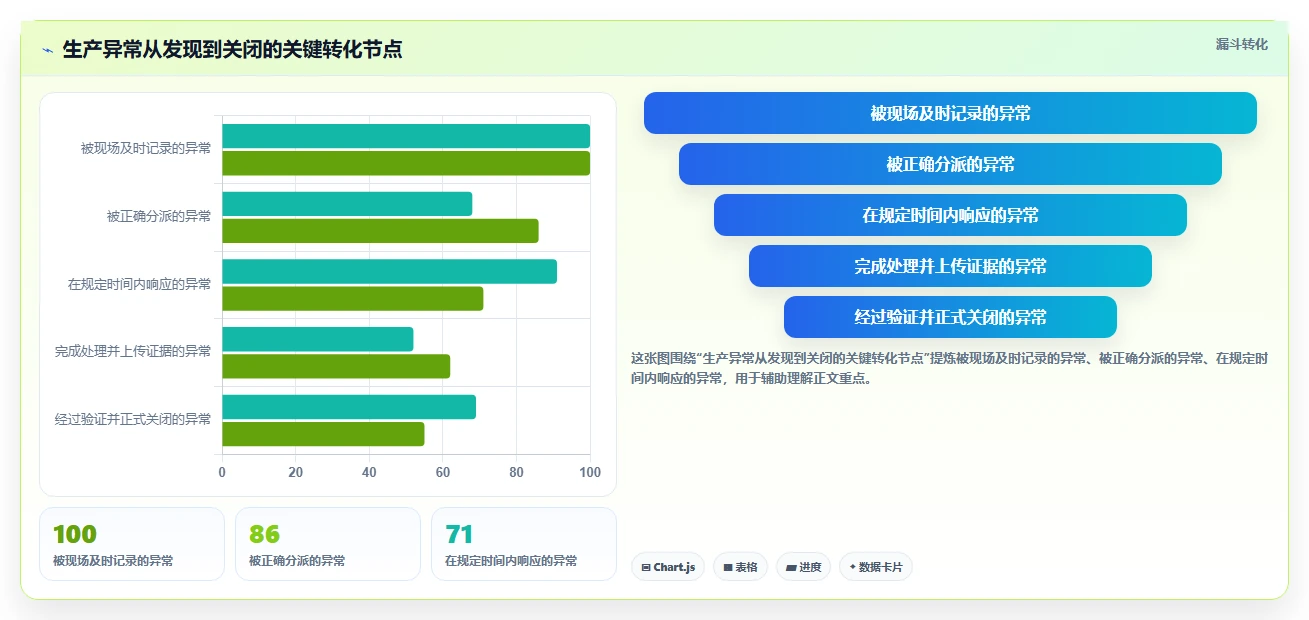Click the teal 71 value in stat card
This screenshot has width=1309, height=620.
[459, 535]
